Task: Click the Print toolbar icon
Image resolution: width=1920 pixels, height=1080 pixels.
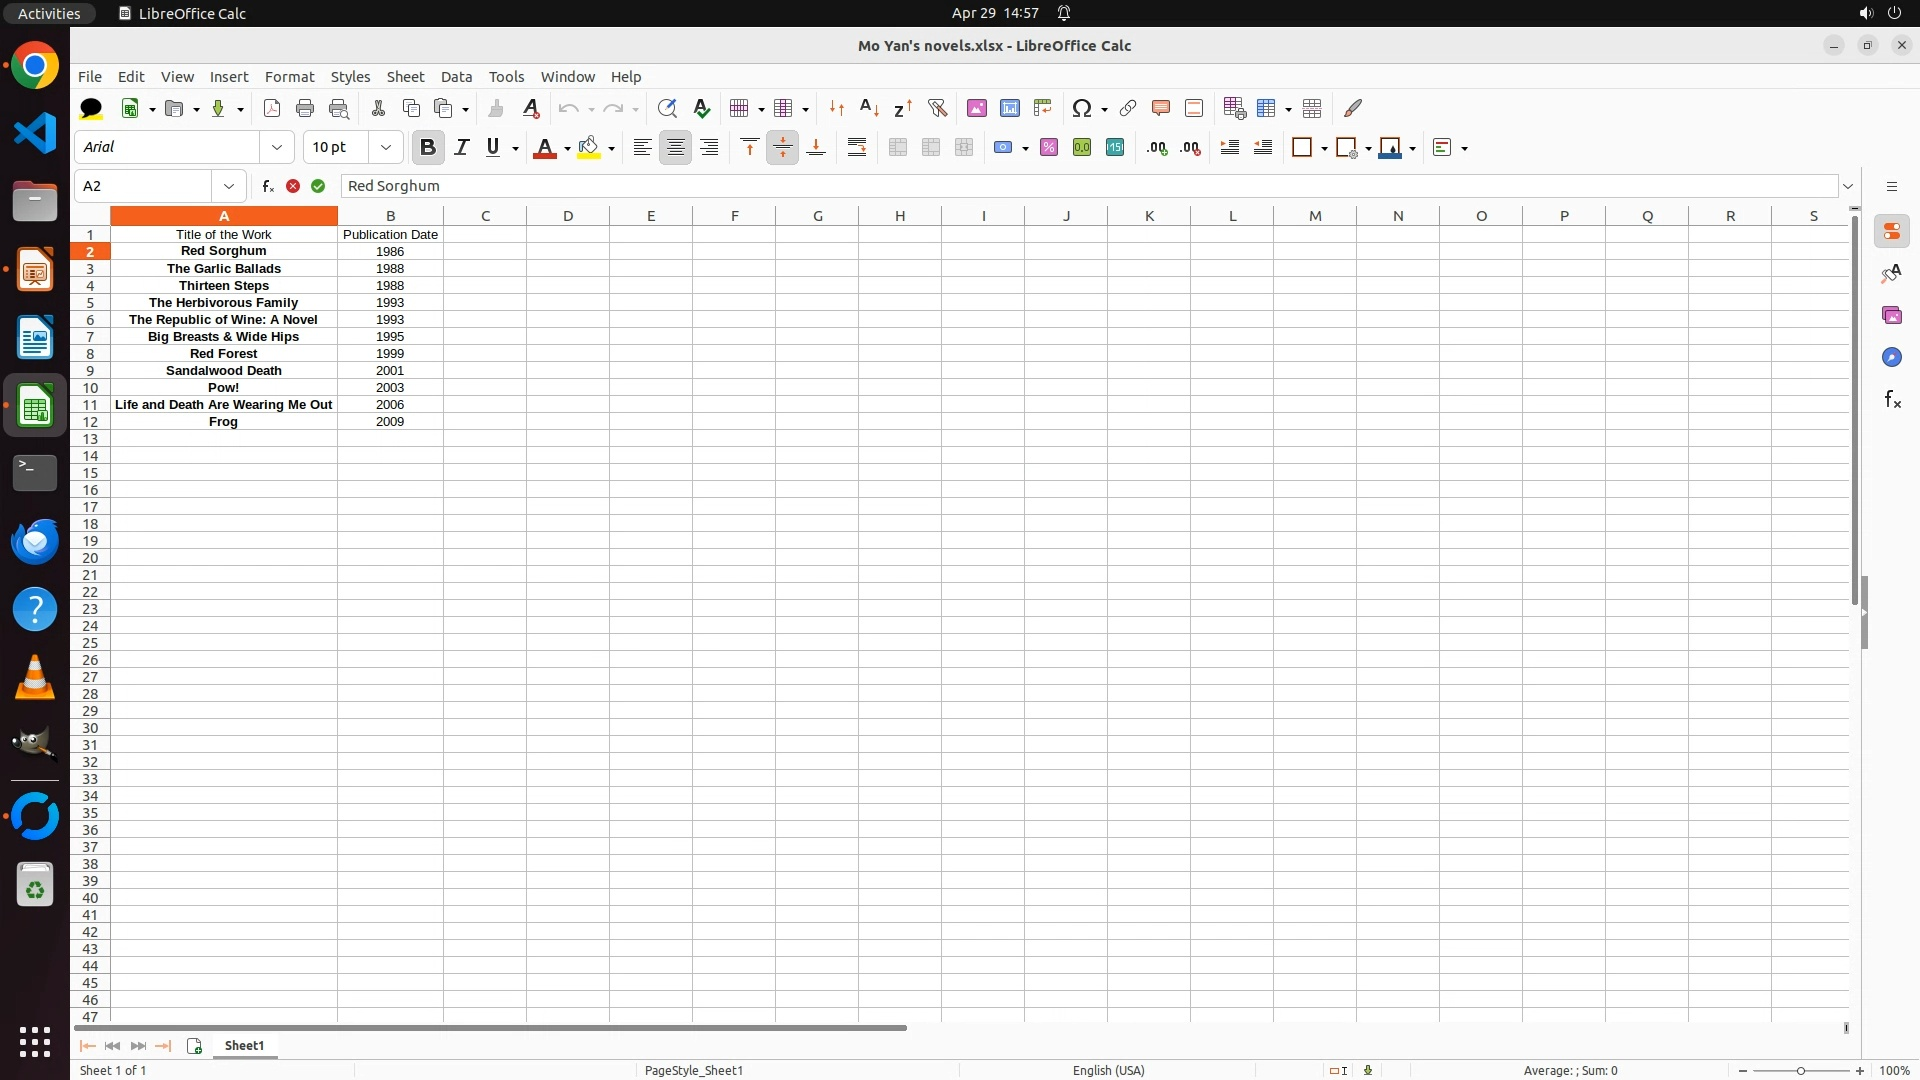Action: tap(305, 108)
